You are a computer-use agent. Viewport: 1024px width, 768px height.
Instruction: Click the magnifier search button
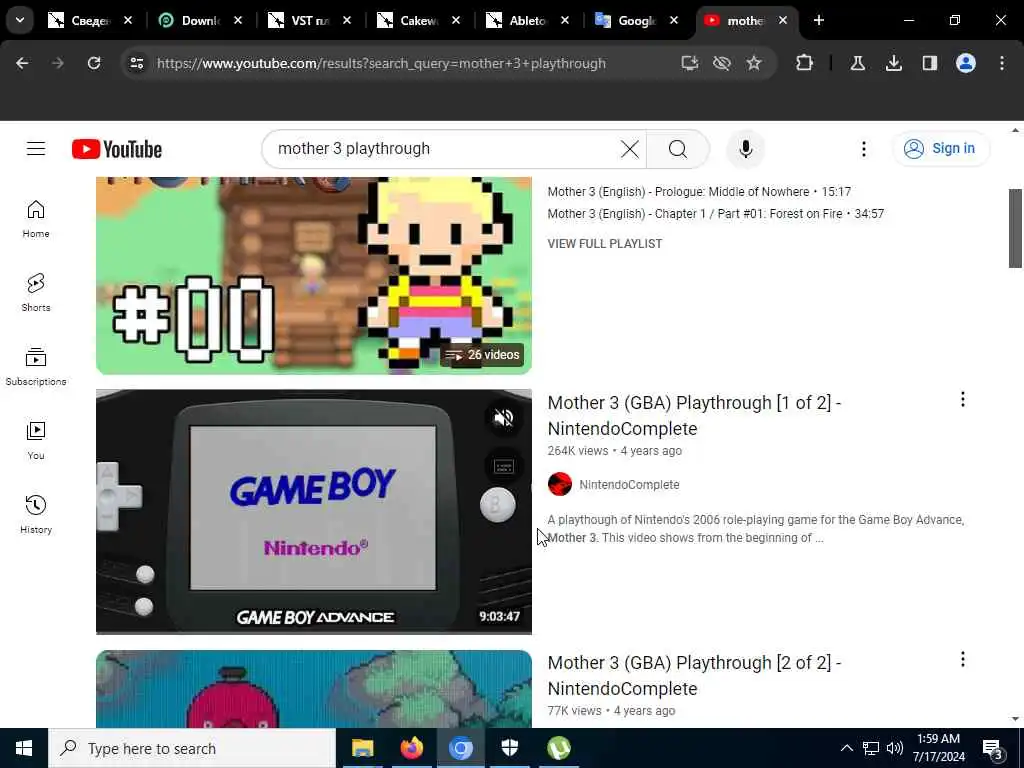[x=678, y=149]
